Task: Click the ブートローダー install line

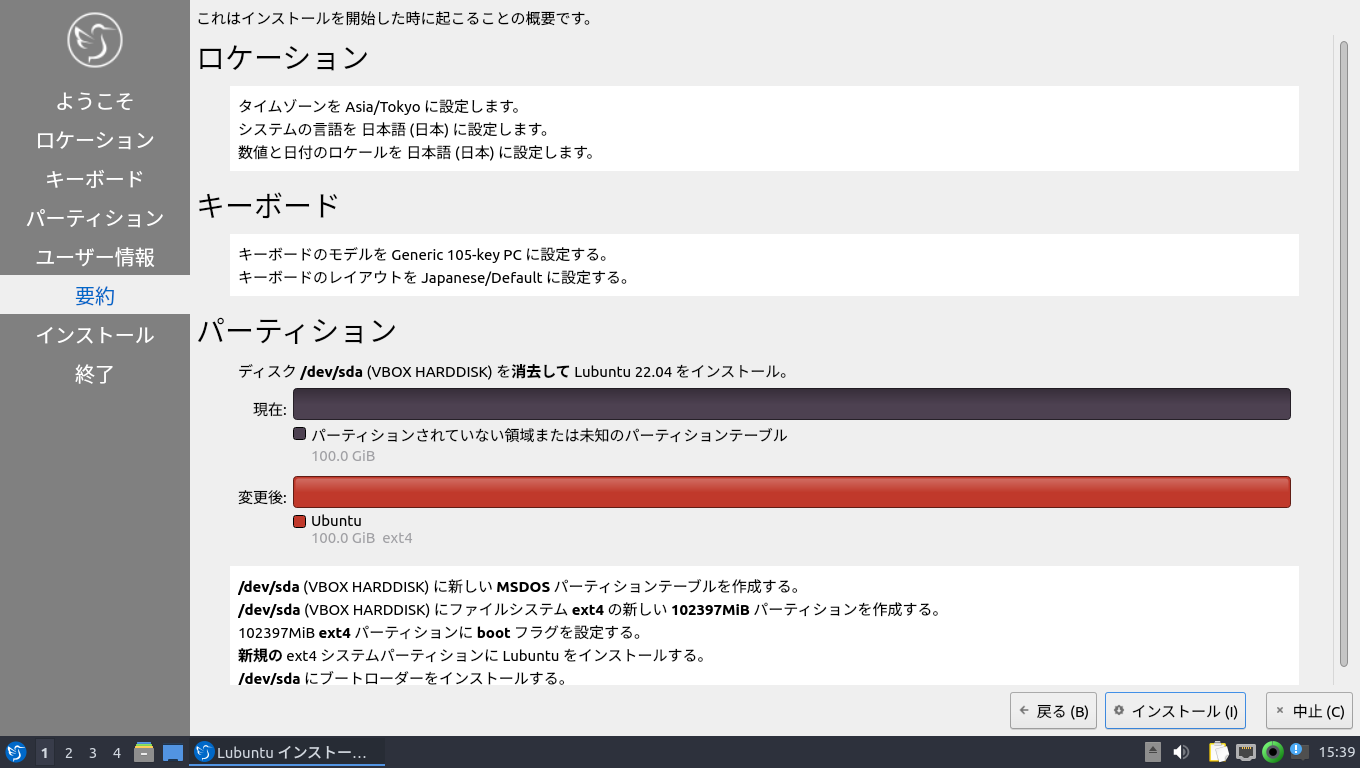Action: click(x=402, y=679)
